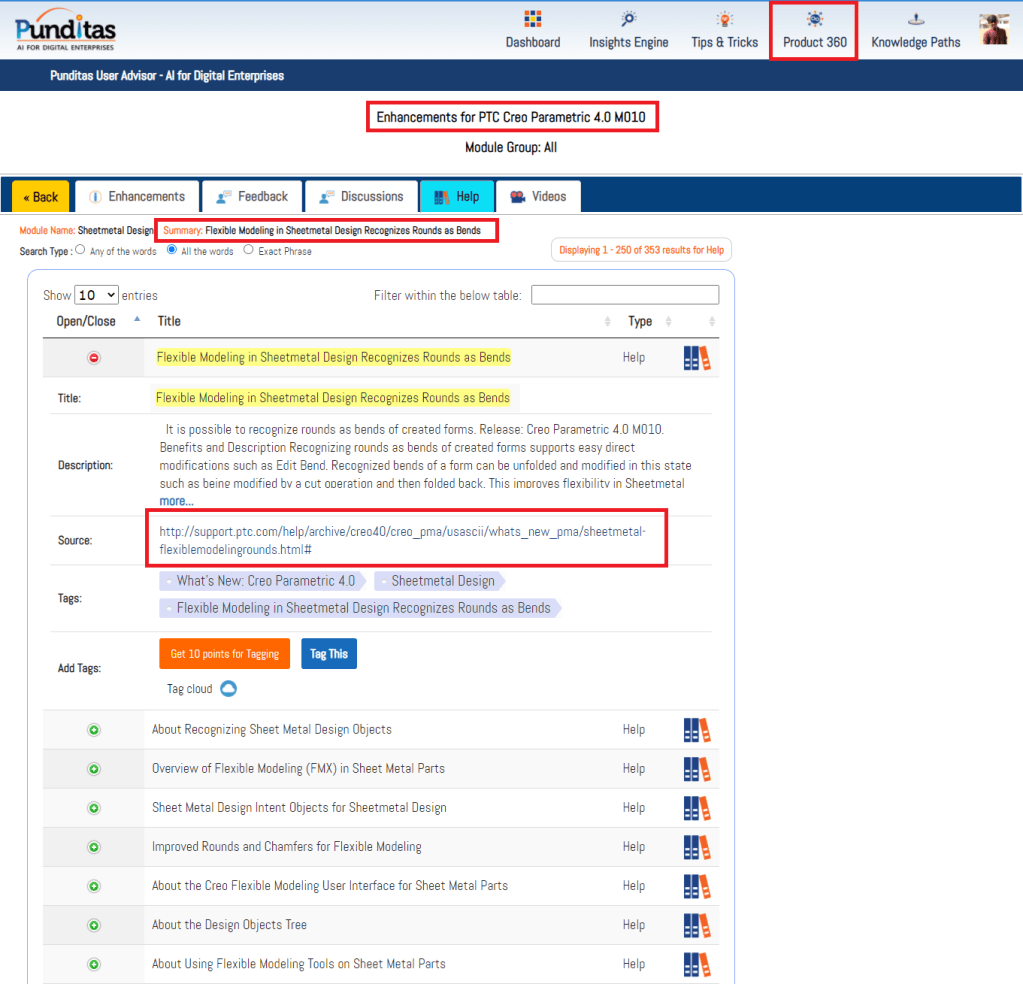This screenshot has width=1023, height=984.
Task: Open the Insights Engine icon
Action: click(x=628, y=19)
